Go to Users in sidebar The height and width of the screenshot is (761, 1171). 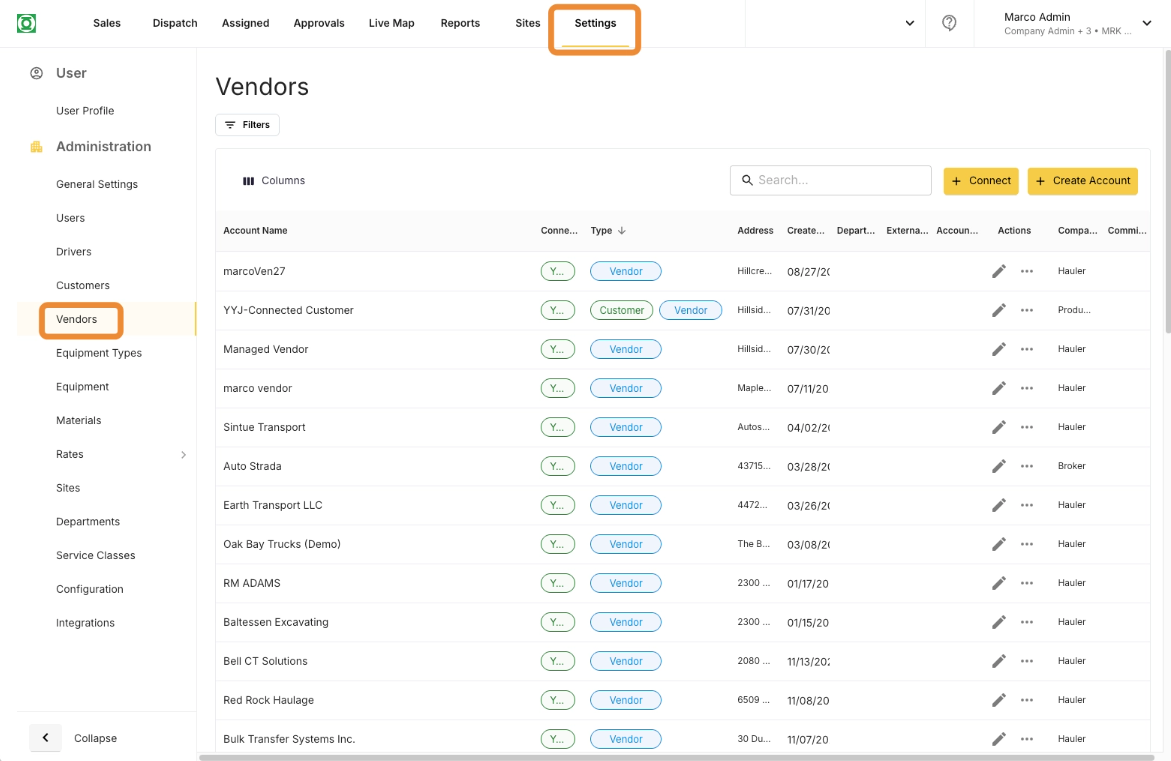70,218
